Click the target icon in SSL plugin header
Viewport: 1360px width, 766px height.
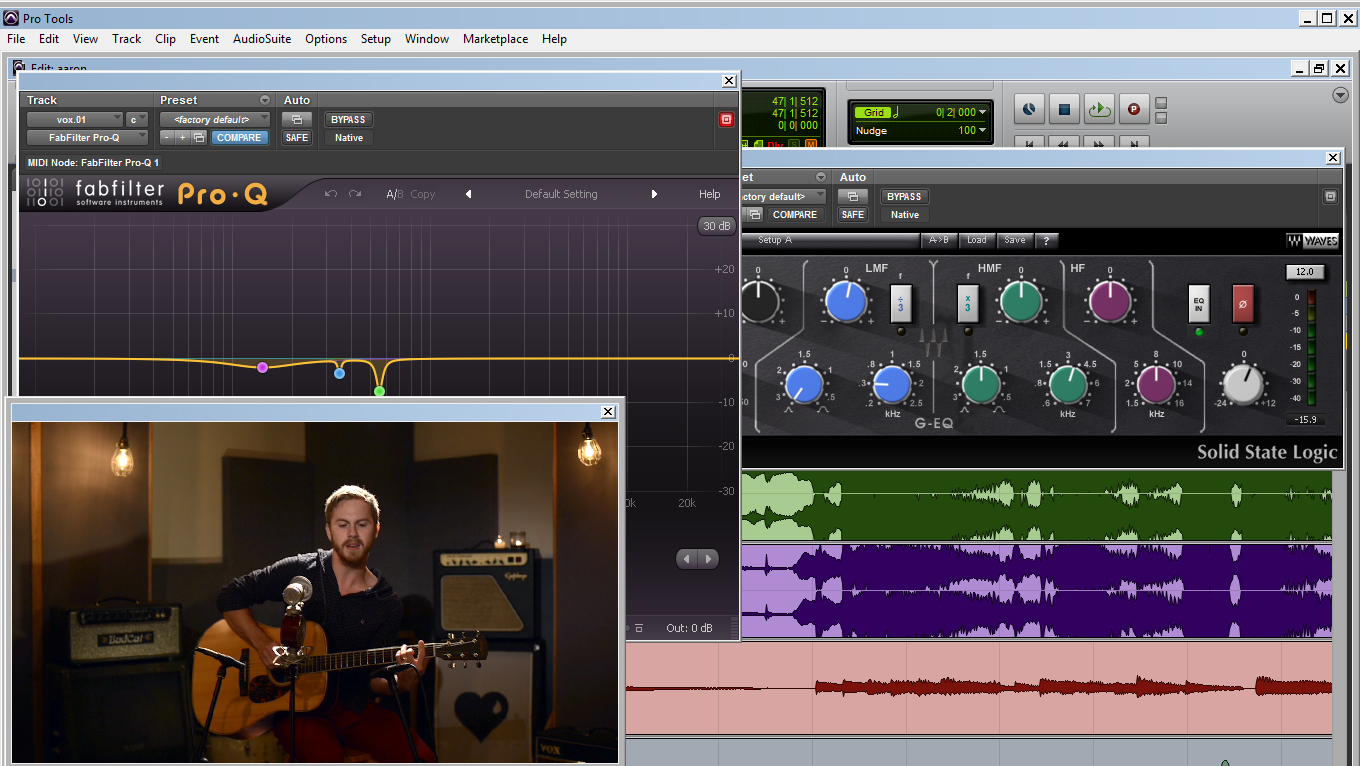(1331, 196)
